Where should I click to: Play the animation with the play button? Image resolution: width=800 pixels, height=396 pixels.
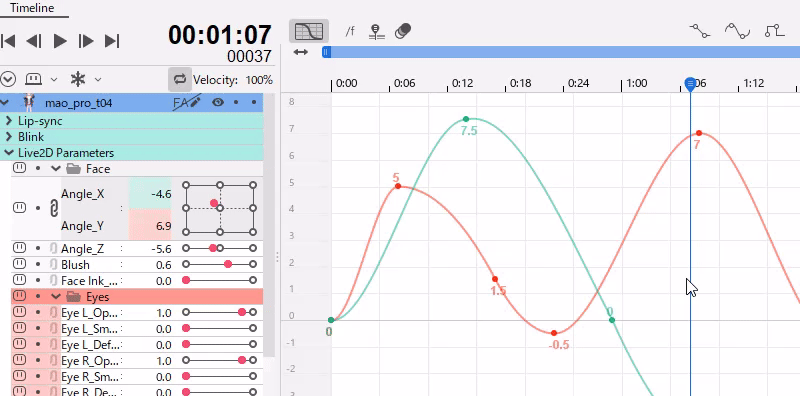[60, 41]
